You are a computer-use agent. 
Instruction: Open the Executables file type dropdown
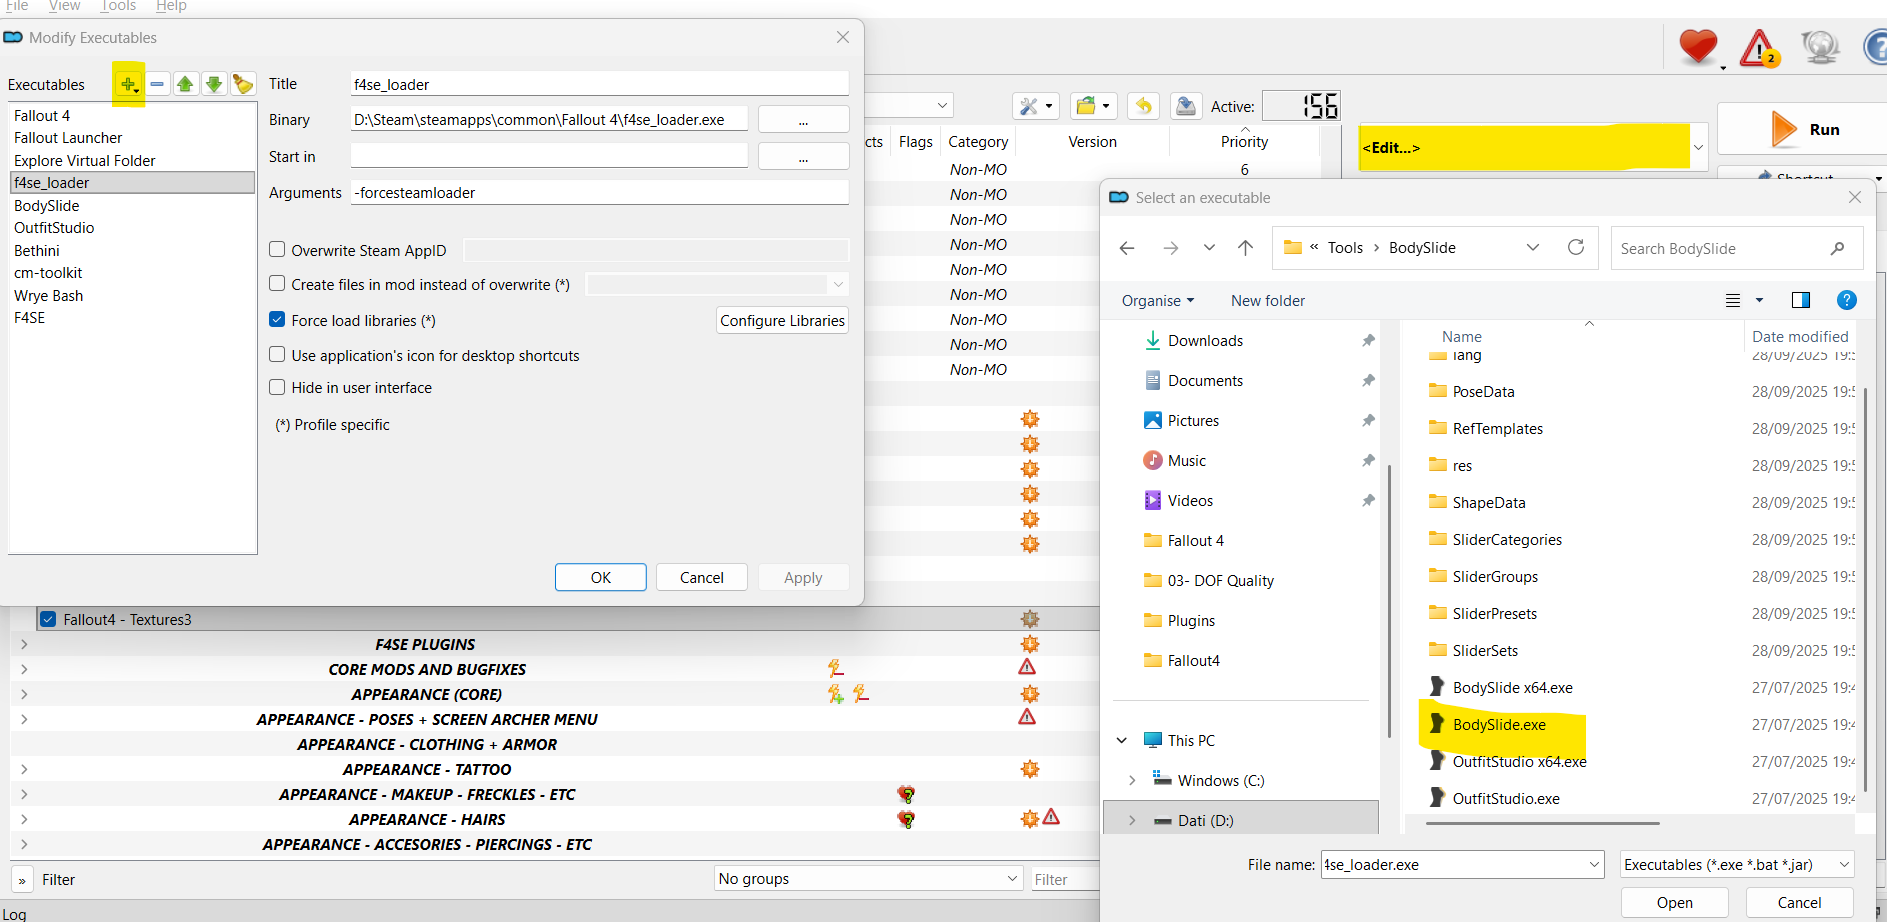point(1737,864)
